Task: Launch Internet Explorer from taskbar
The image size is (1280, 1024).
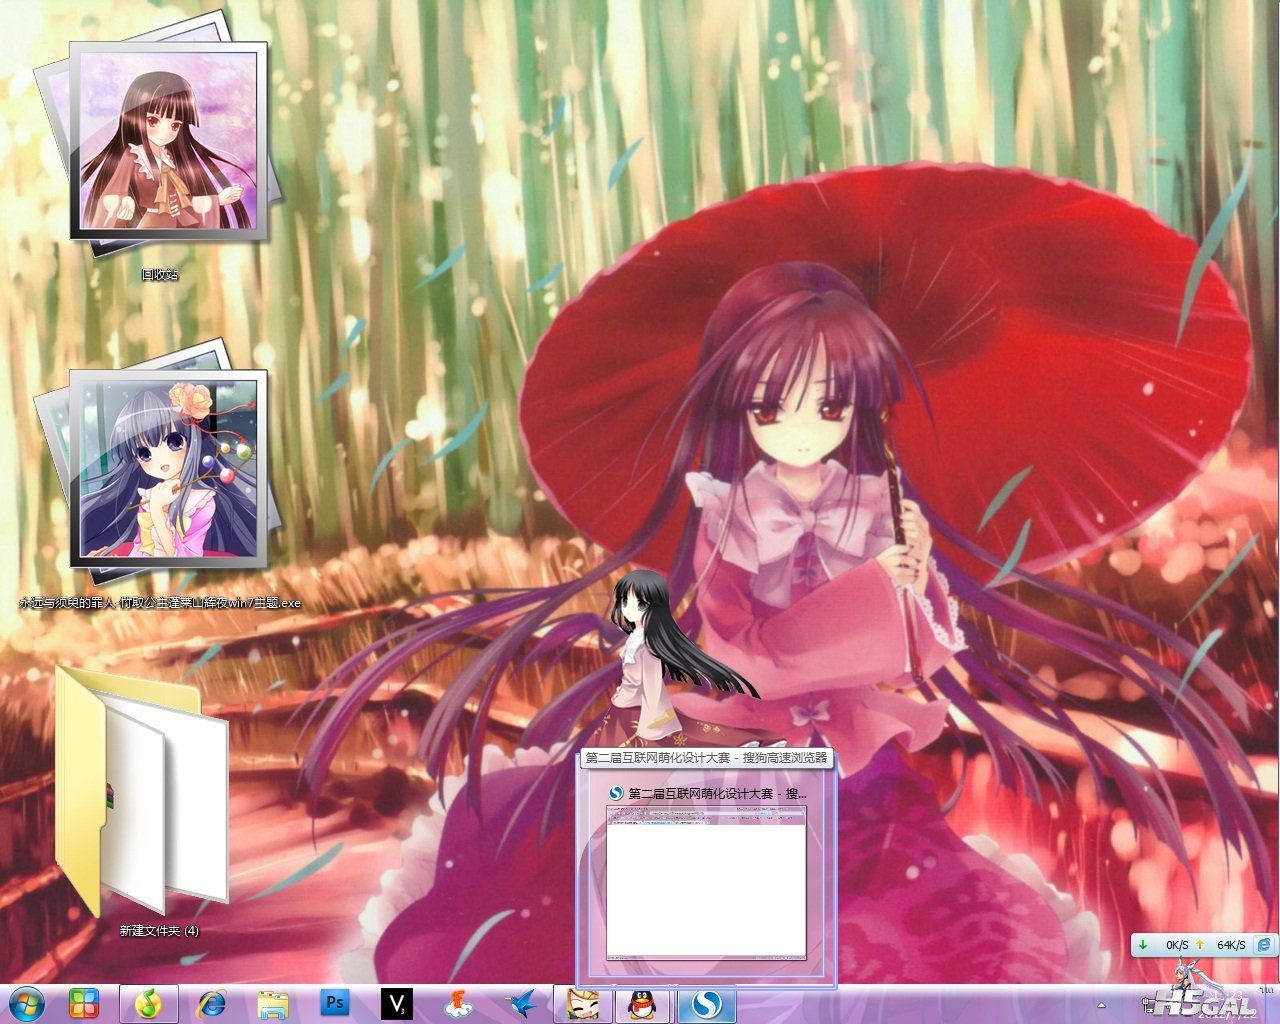Action: pyautogui.click(x=211, y=1004)
